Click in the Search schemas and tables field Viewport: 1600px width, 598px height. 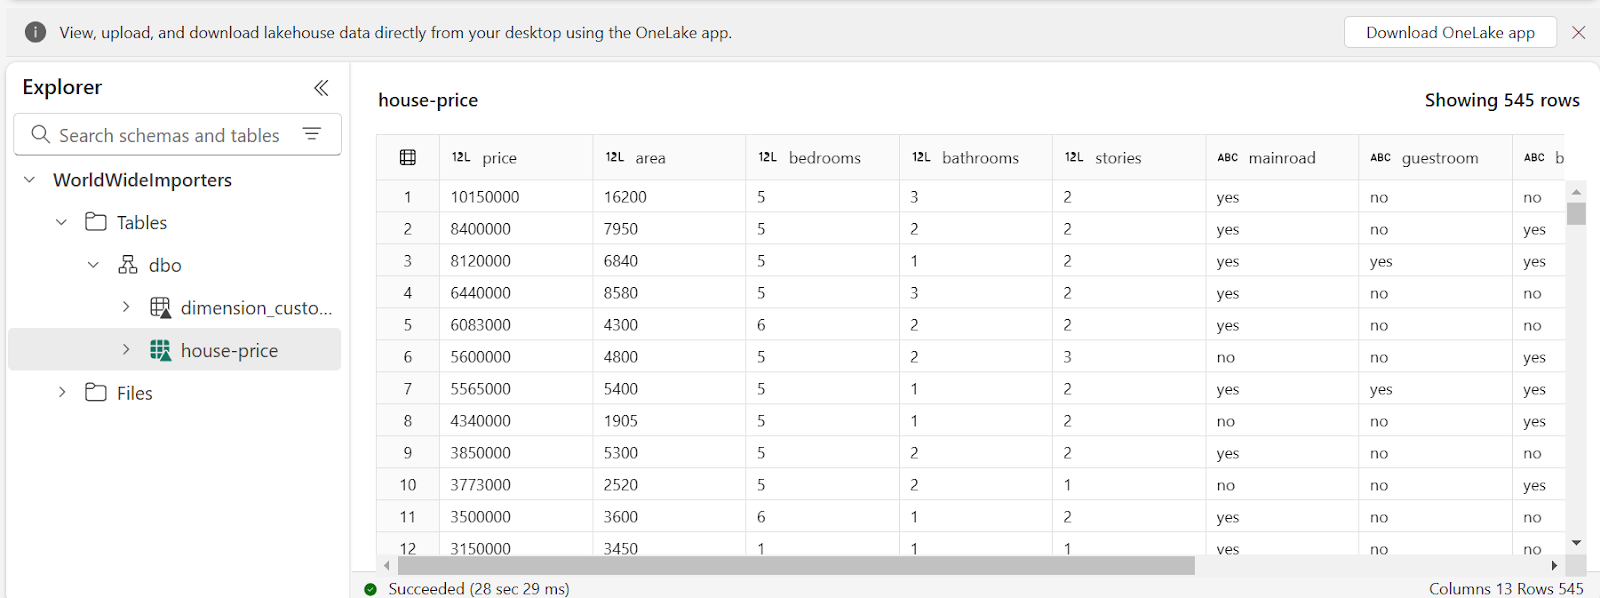[x=177, y=134]
